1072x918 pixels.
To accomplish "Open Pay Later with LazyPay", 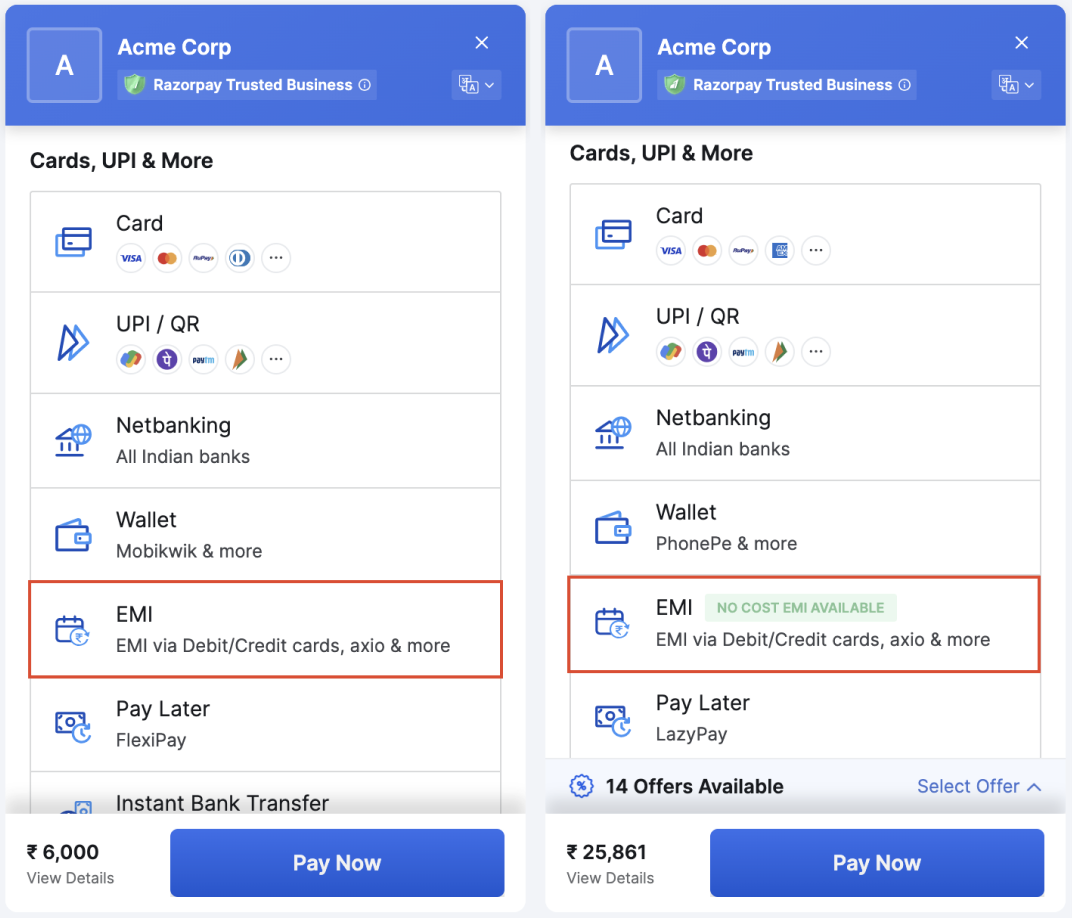I will pyautogui.click(x=804, y=717).
